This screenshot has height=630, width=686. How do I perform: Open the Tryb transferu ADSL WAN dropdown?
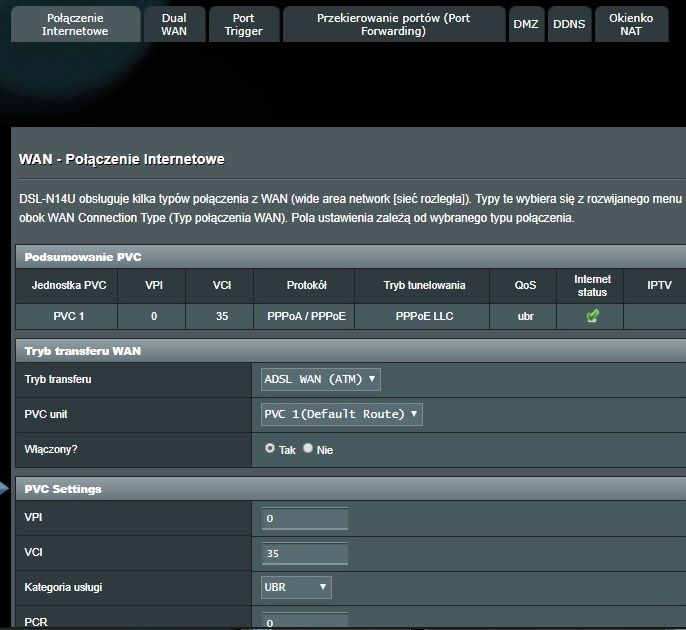320,379
